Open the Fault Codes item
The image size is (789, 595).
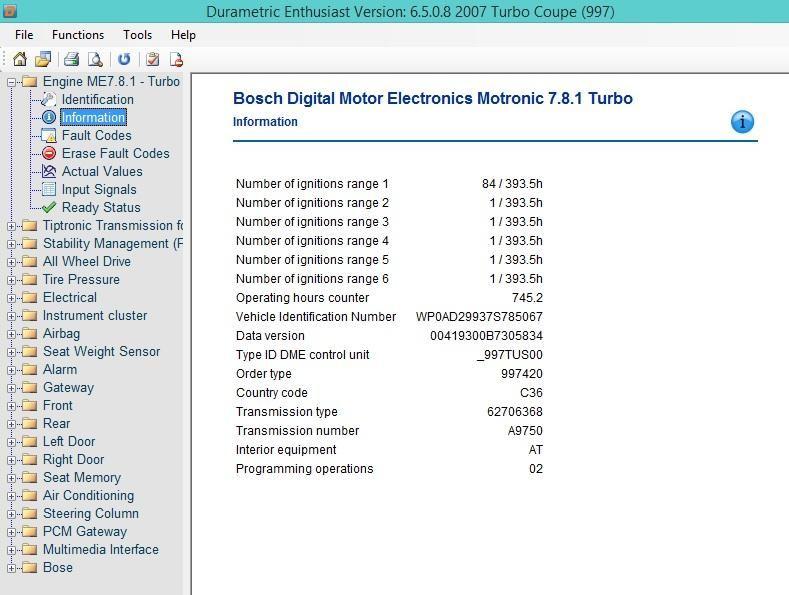97,135
